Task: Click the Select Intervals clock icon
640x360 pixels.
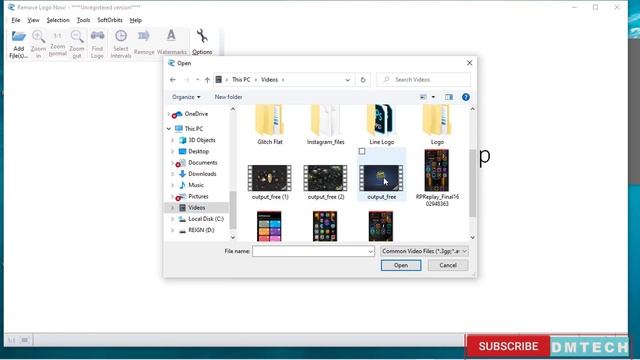Action: [121, 44]
